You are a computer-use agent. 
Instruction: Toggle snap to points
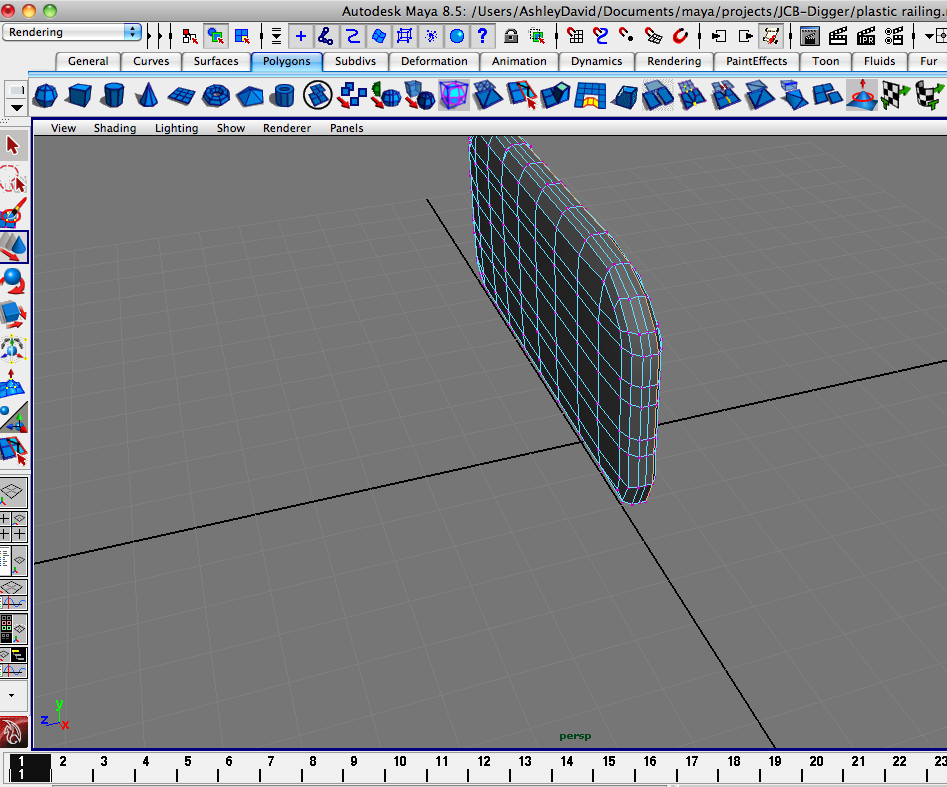tap(627, 36)
